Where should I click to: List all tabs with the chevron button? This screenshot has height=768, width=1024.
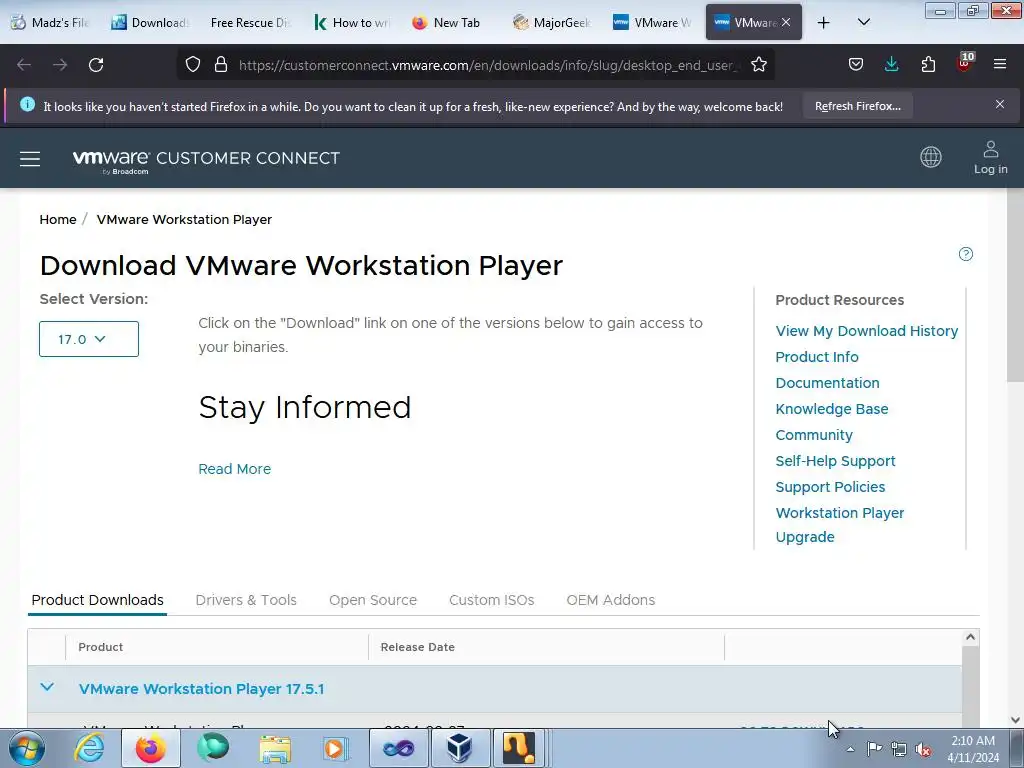coord(863,23)
